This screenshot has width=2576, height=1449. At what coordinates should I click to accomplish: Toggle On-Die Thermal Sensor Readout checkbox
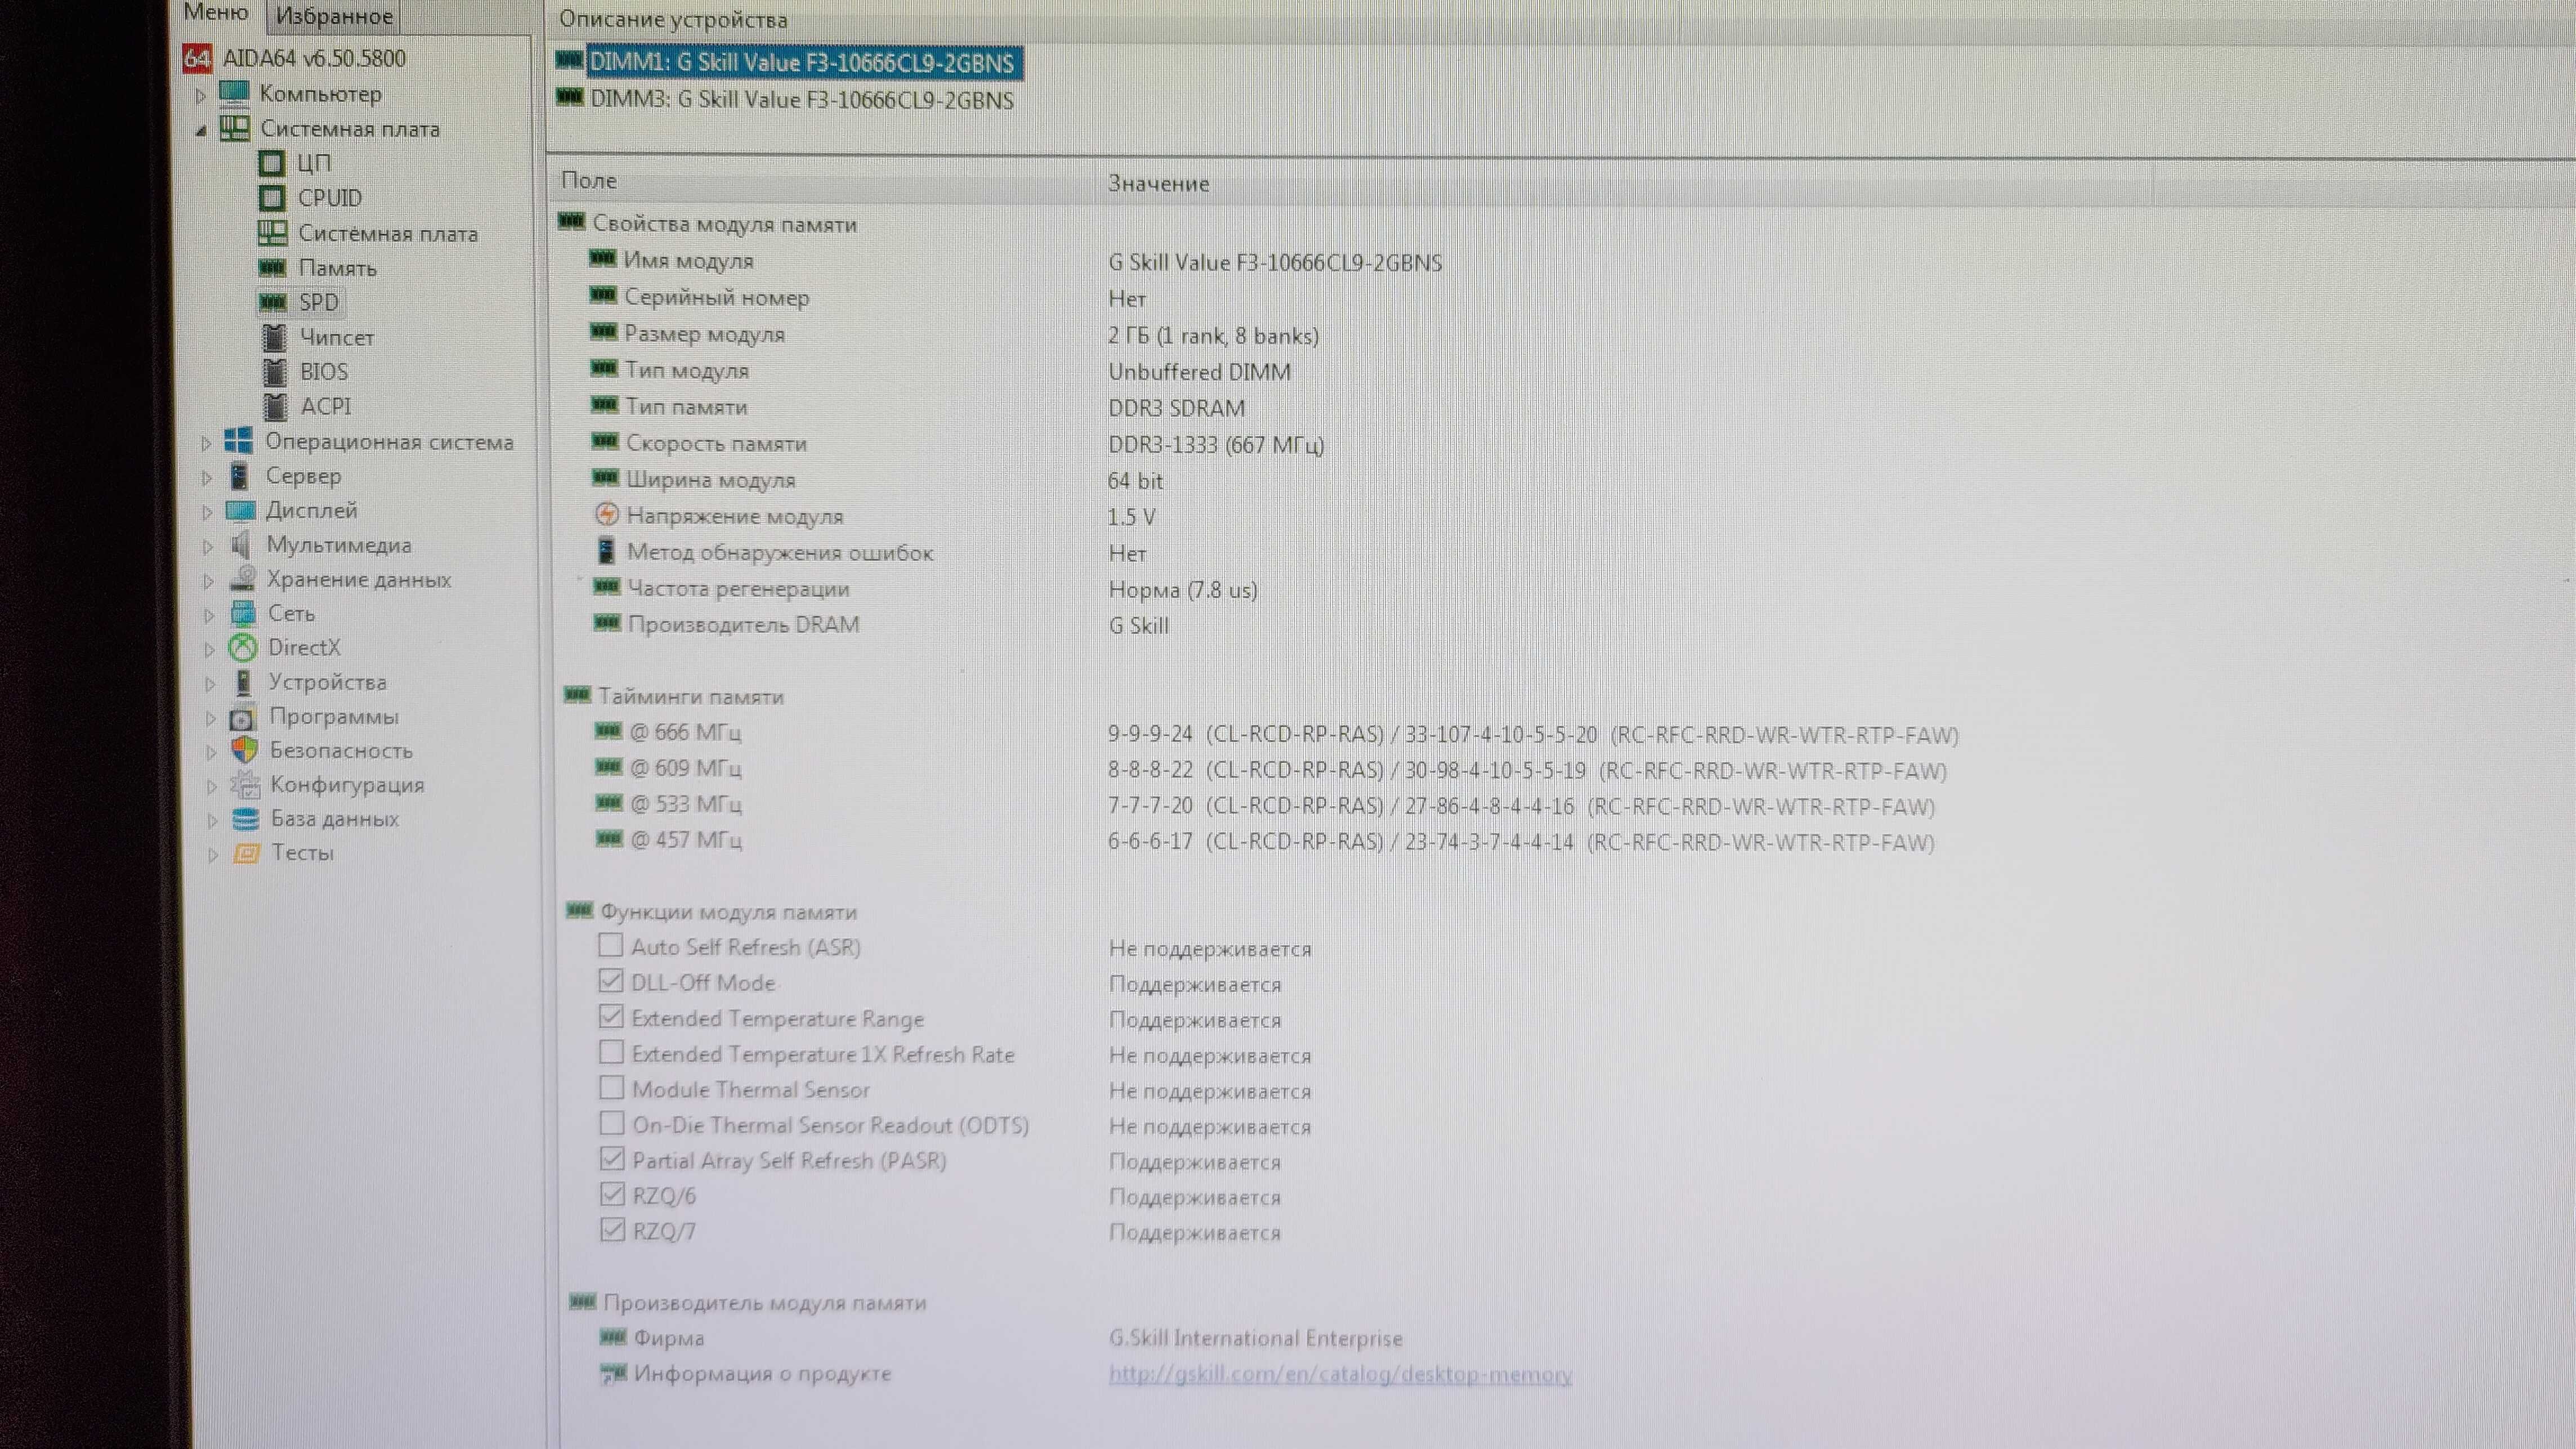(x=612, y=1123)
